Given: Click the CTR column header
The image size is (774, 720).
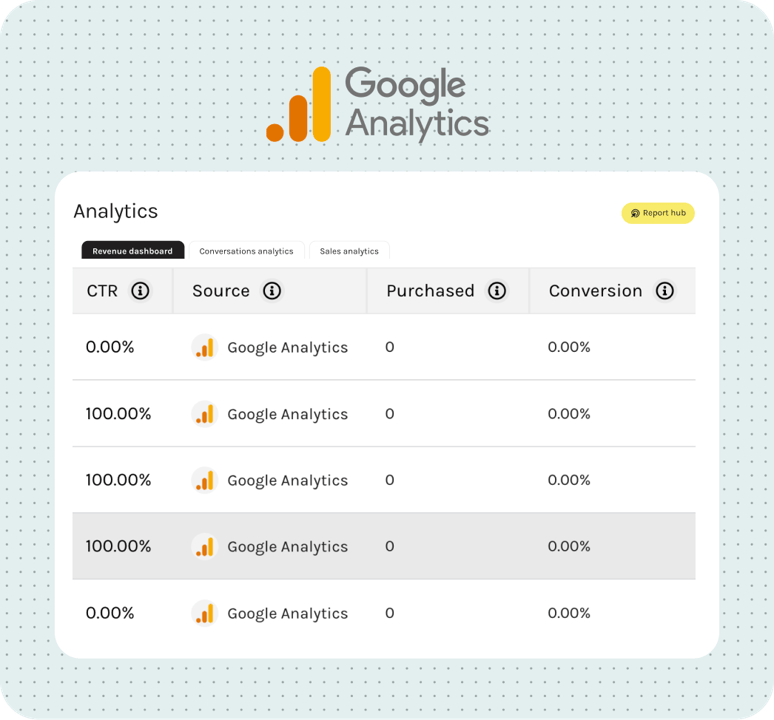Looking at the screenshot, I should coord(102,291).
